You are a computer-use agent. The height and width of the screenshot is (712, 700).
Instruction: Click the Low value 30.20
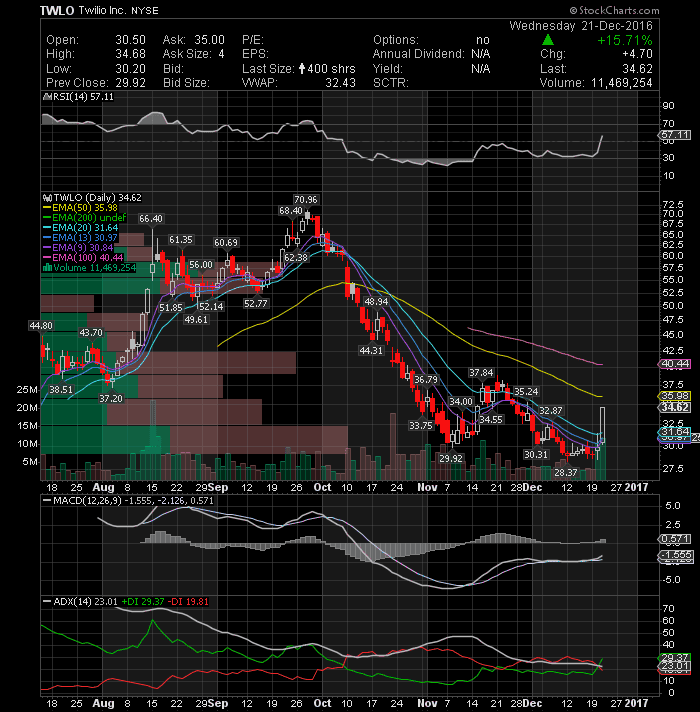130,69
